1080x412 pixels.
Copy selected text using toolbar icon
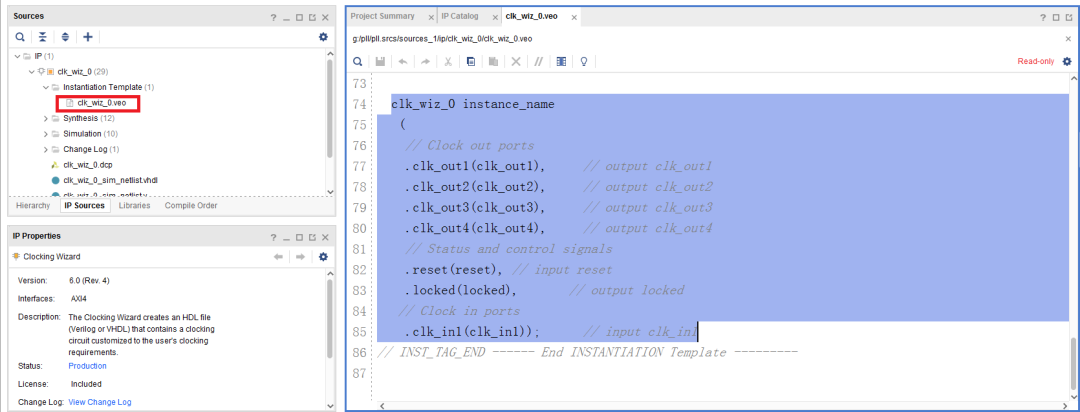coord(471,61)
